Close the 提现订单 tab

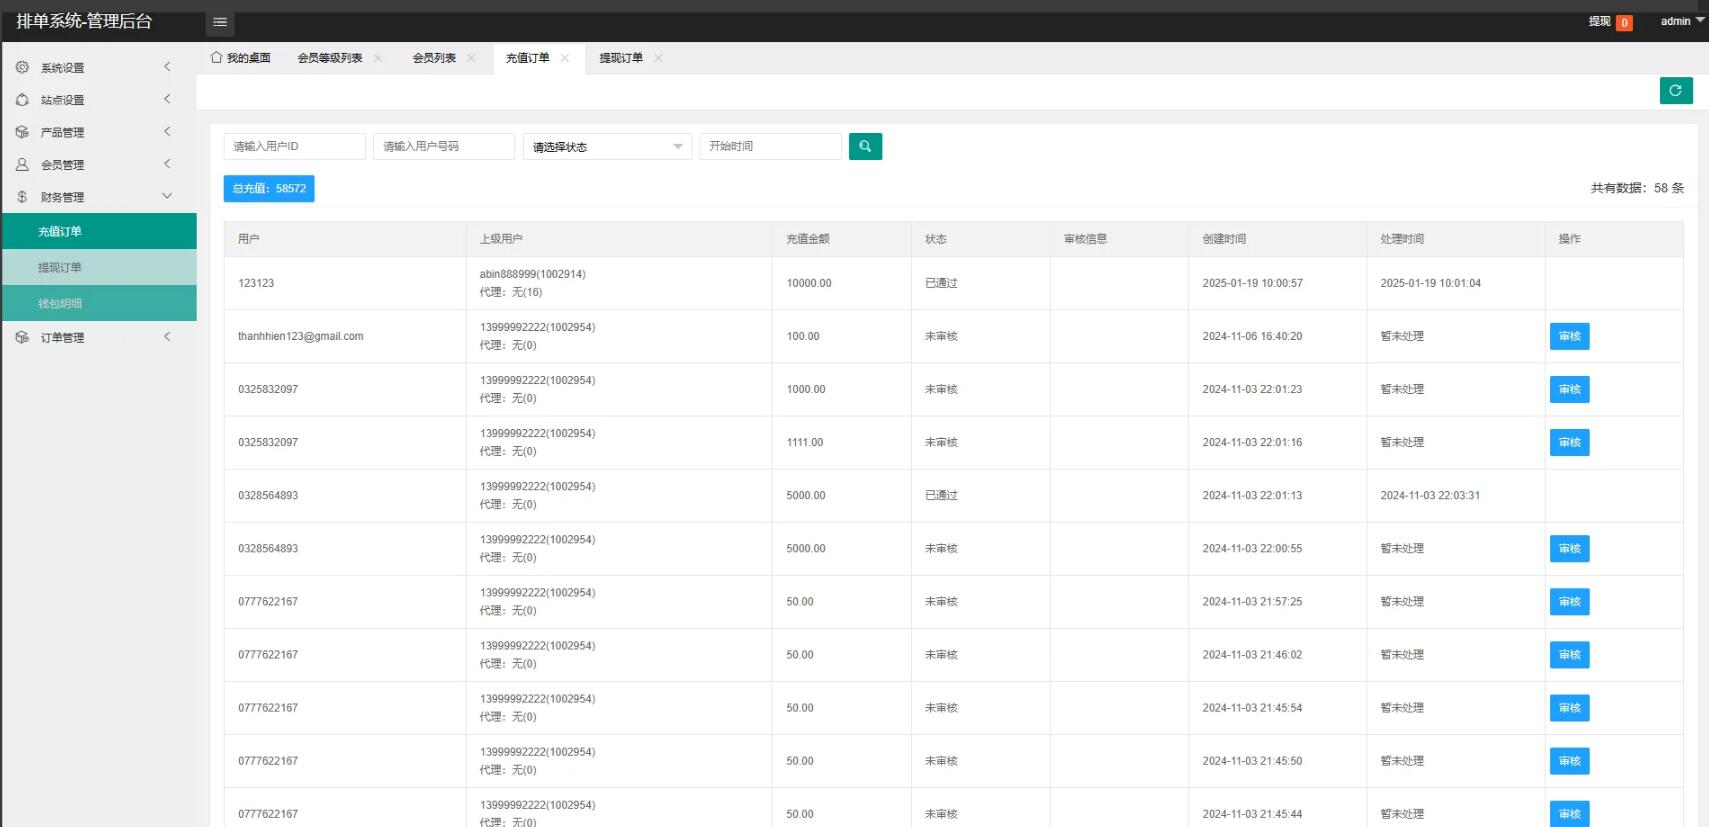pos(658,58)
